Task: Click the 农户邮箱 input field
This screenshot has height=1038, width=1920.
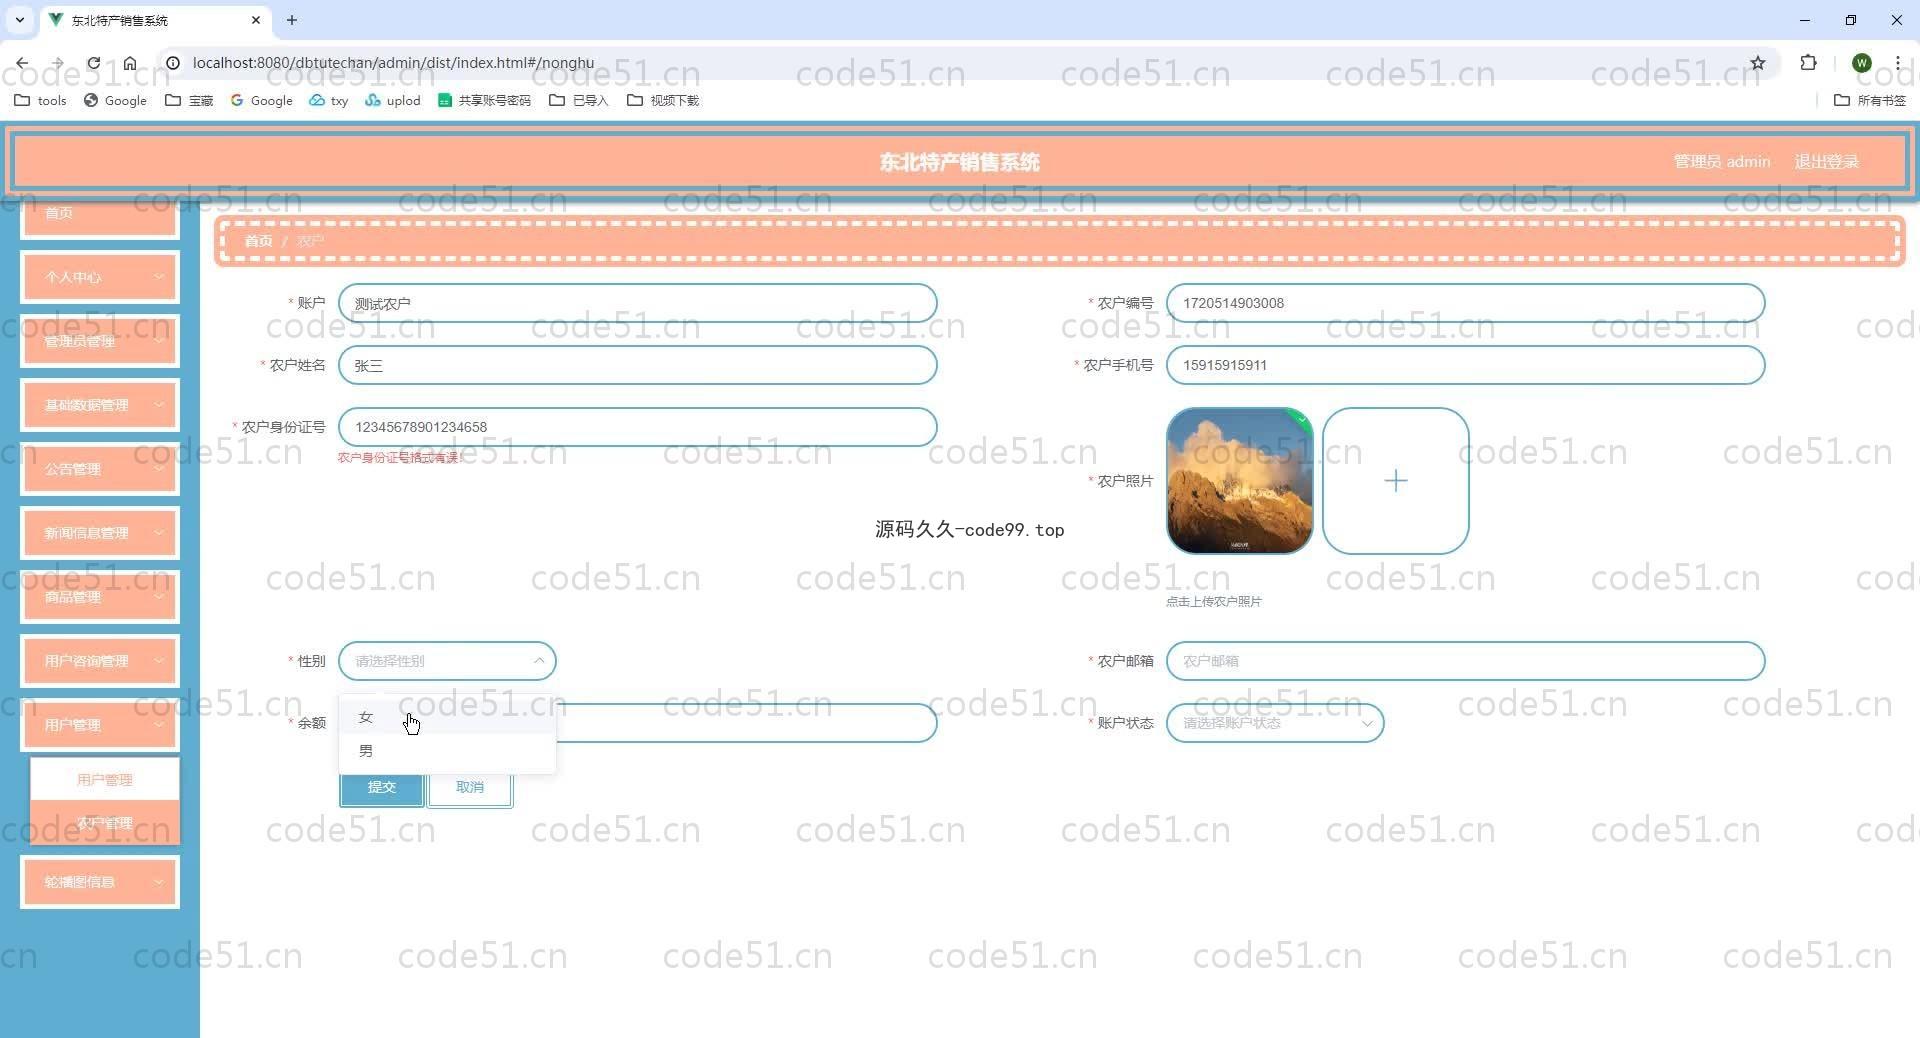Action: click(1465, 661)
